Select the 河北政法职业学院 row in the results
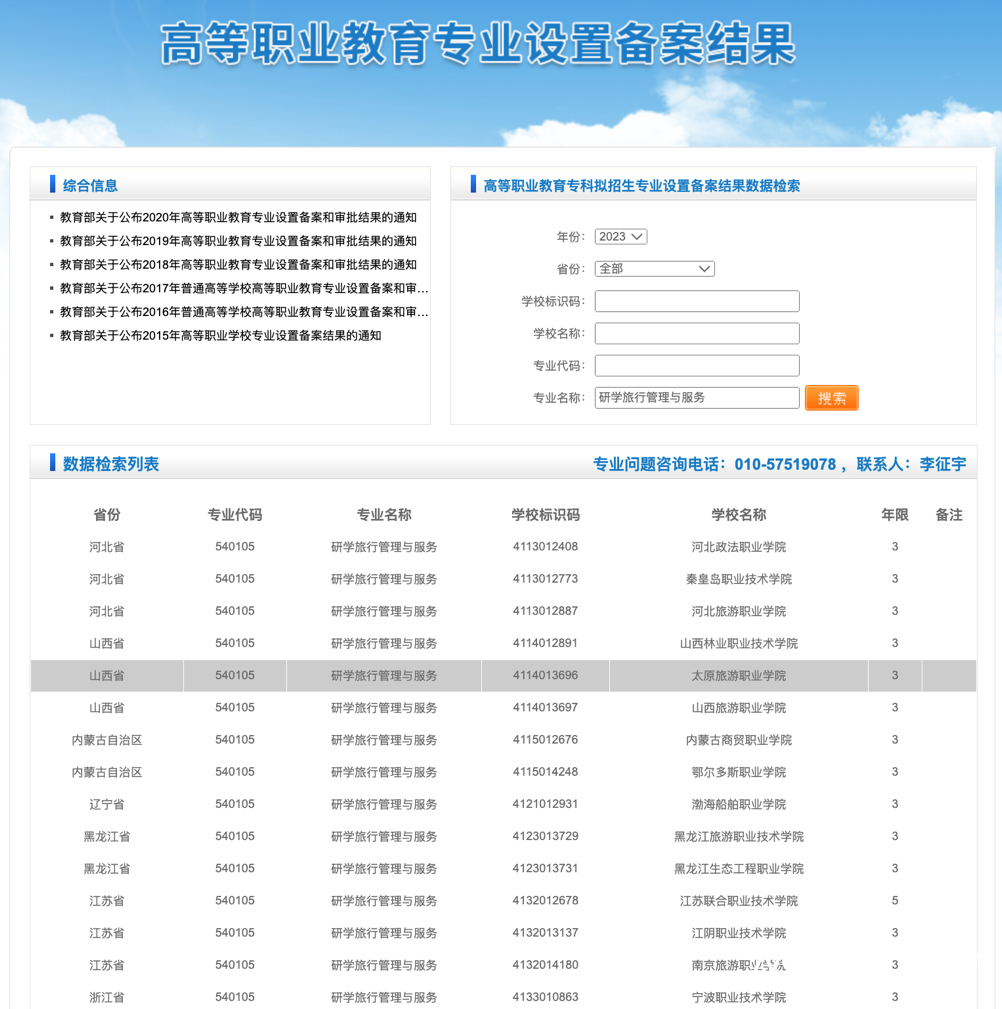The height and width of the screenshot is (1009, 1002). pos(500,546)
